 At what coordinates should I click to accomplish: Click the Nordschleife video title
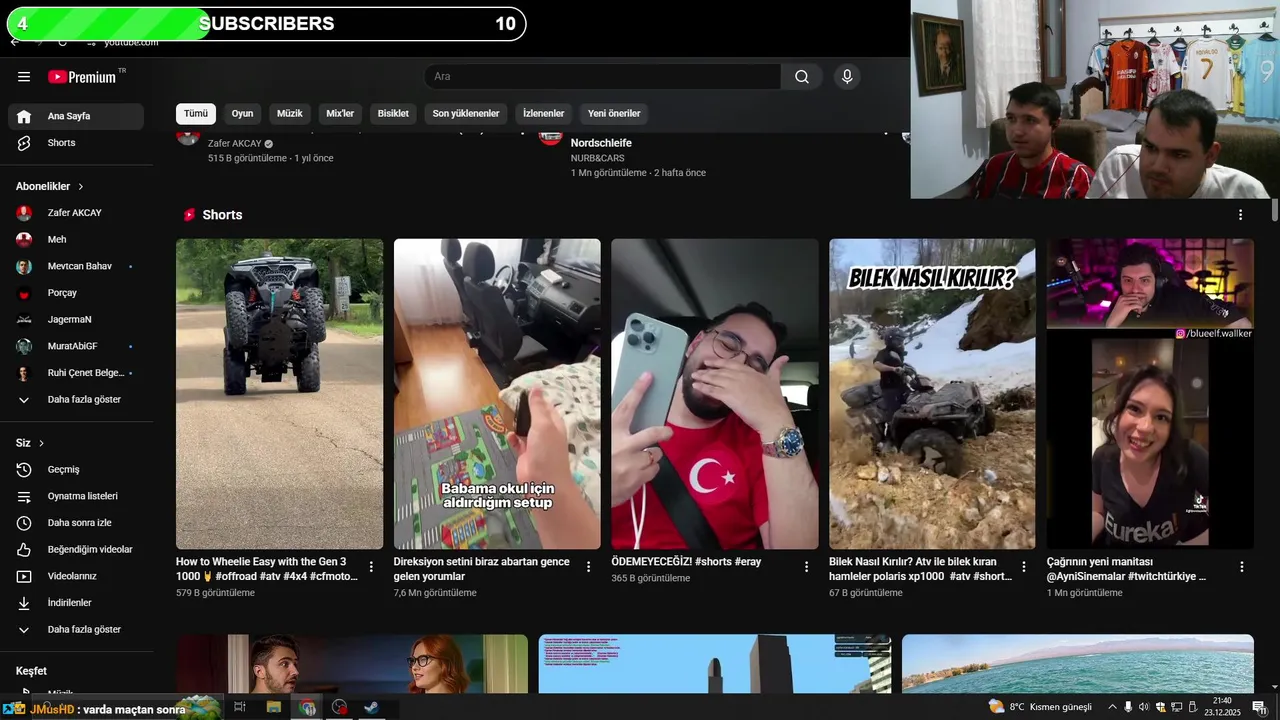pos(601,143)
